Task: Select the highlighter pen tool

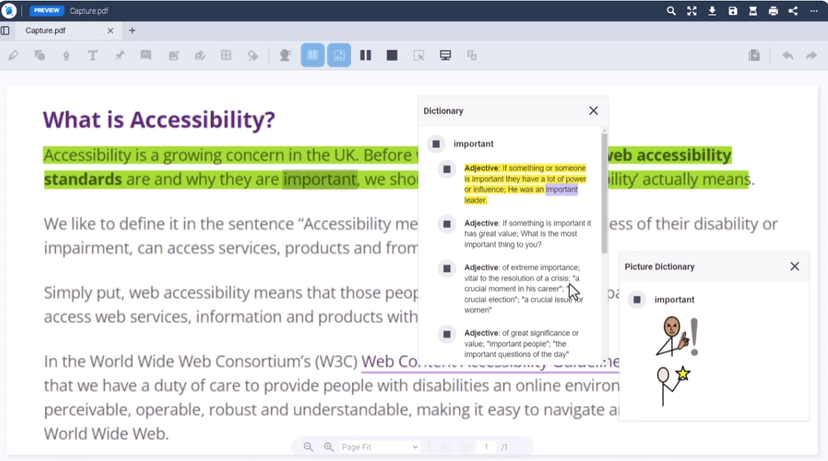Action: pyautogui.click(x=13, y=55)
